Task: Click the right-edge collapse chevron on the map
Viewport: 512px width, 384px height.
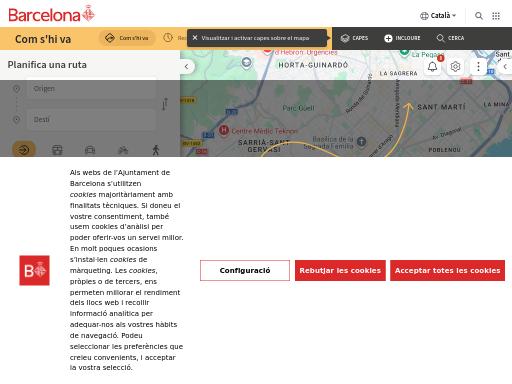Action: (506, 66)
